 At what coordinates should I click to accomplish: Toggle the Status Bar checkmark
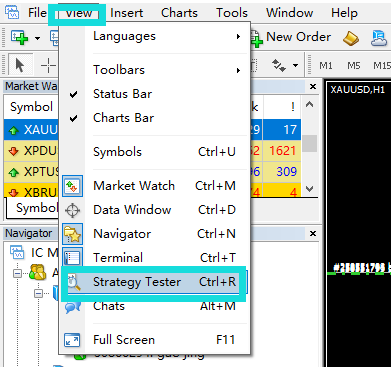coord(74,94)
